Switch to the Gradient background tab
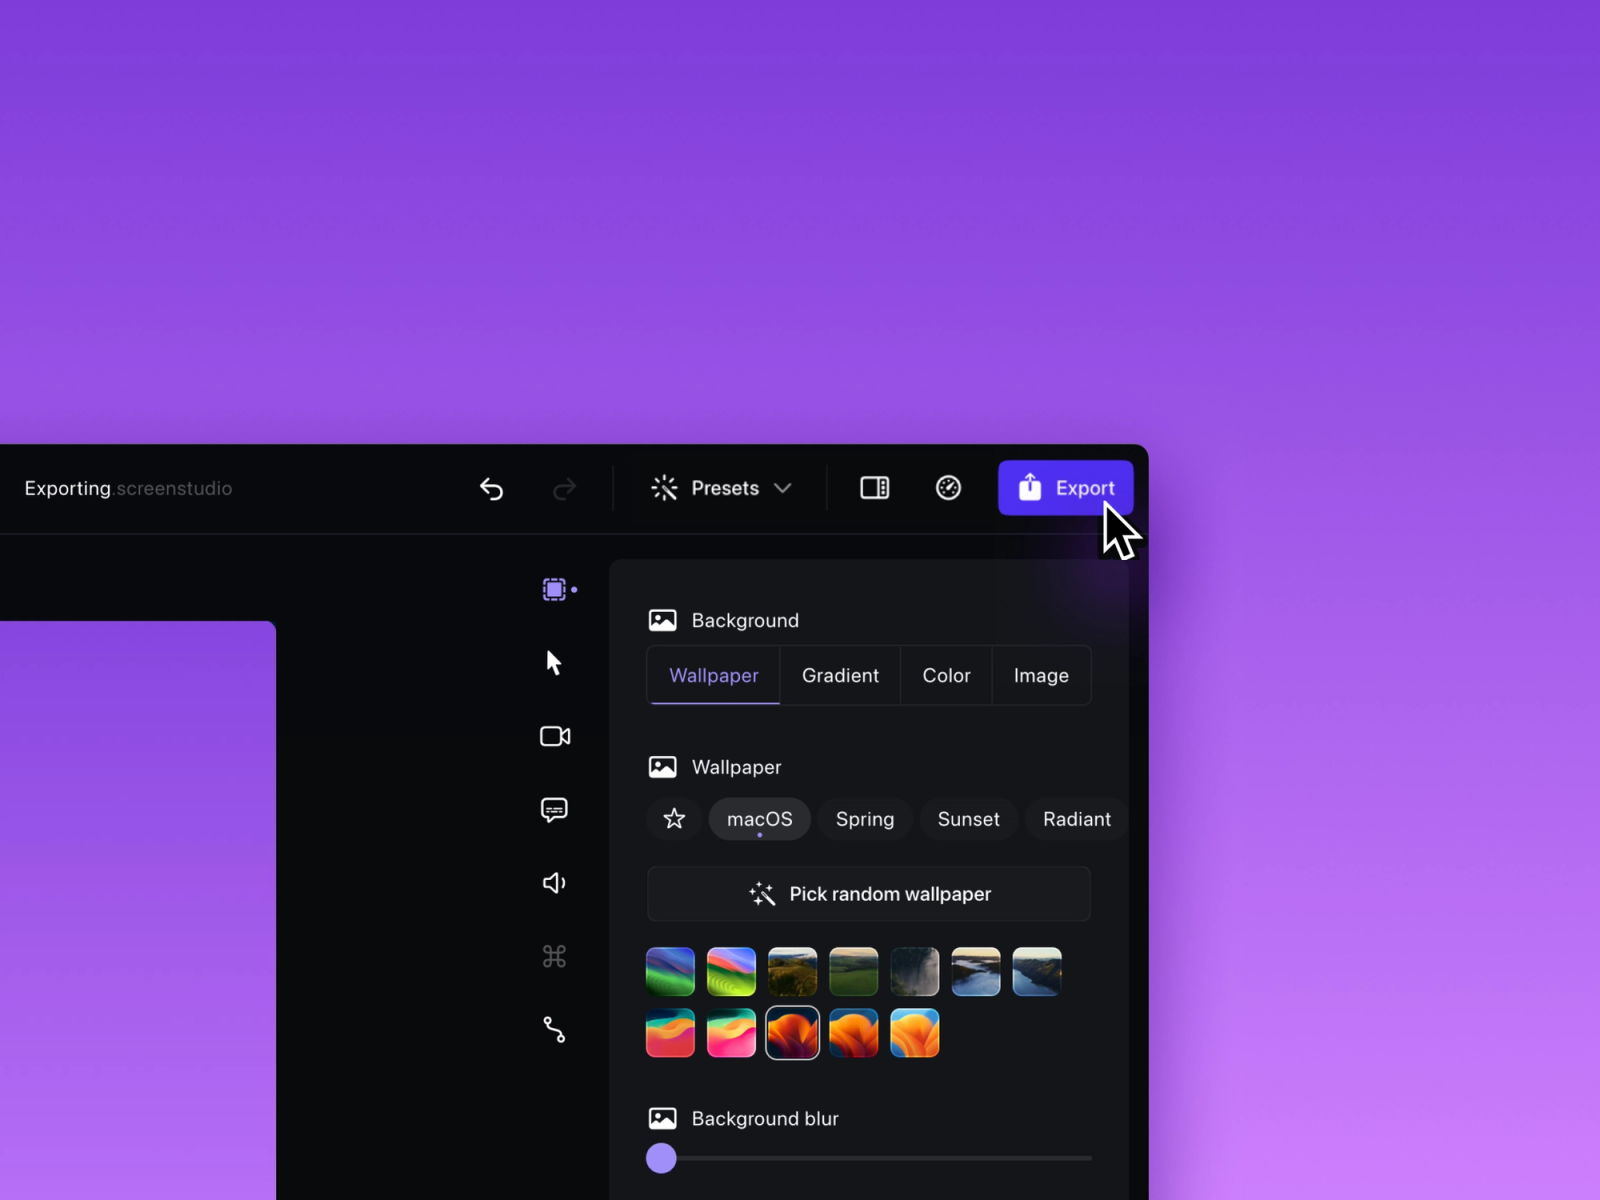 click(x=840, y=676)
